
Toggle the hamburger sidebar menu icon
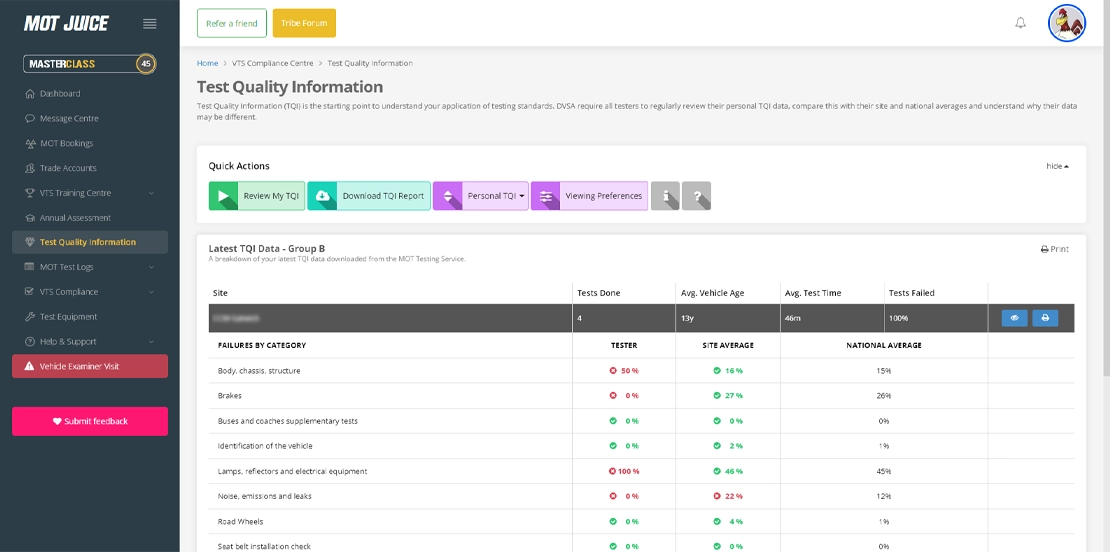point(149,23)
